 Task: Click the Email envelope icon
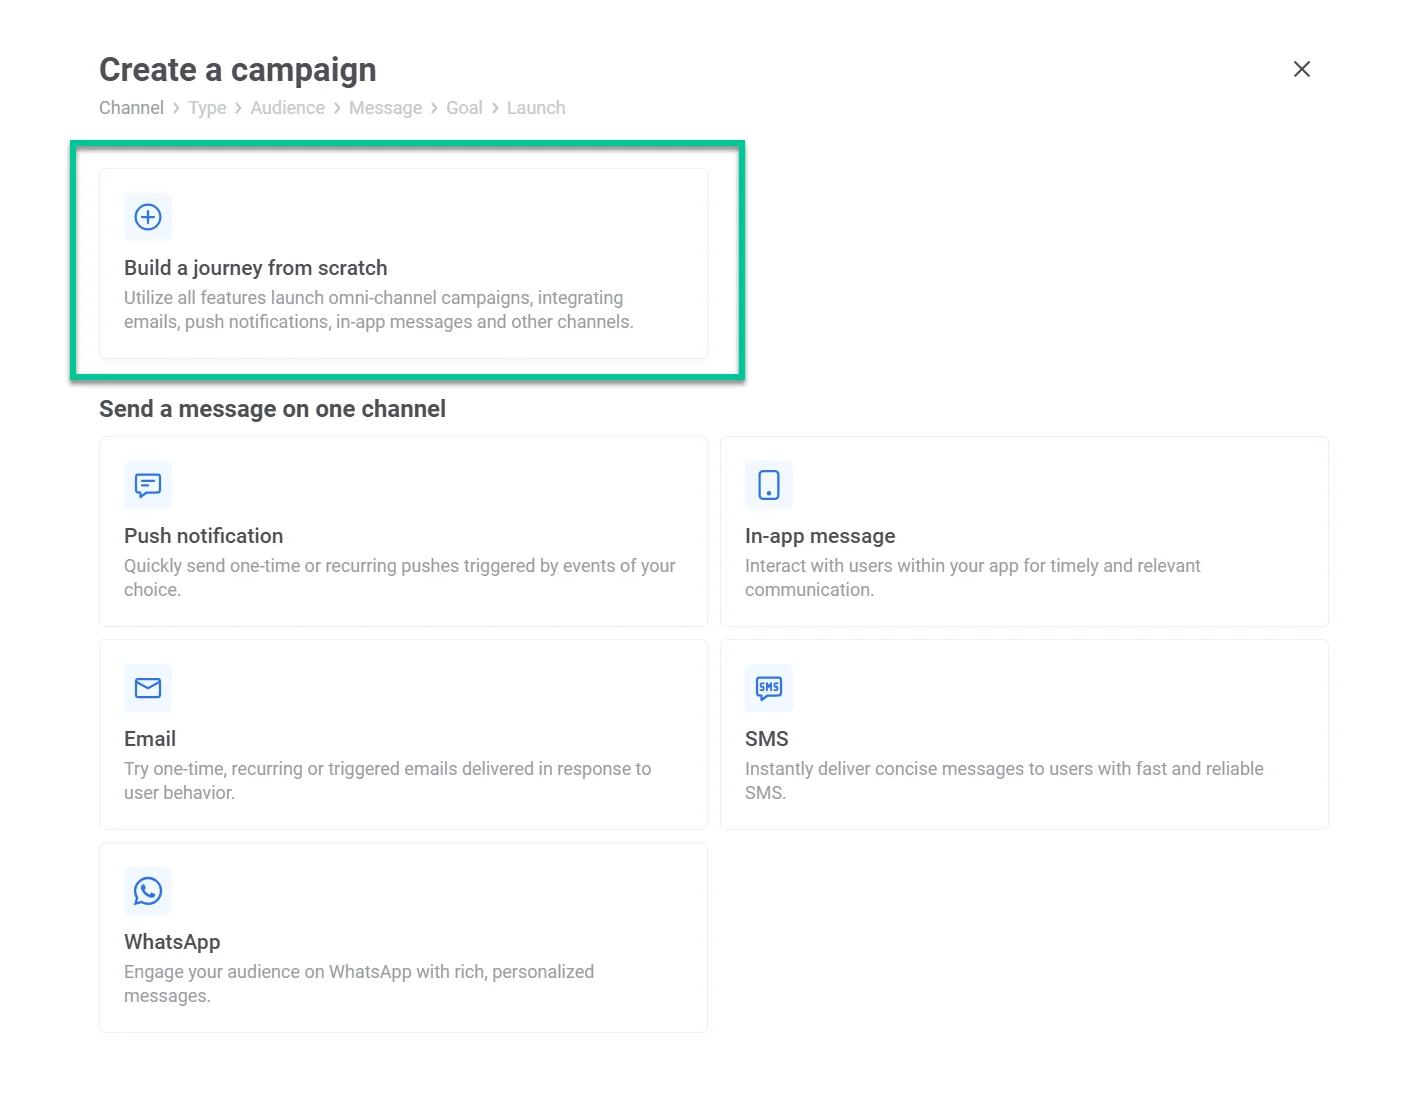pyautogui.click(x=148, y=688)
